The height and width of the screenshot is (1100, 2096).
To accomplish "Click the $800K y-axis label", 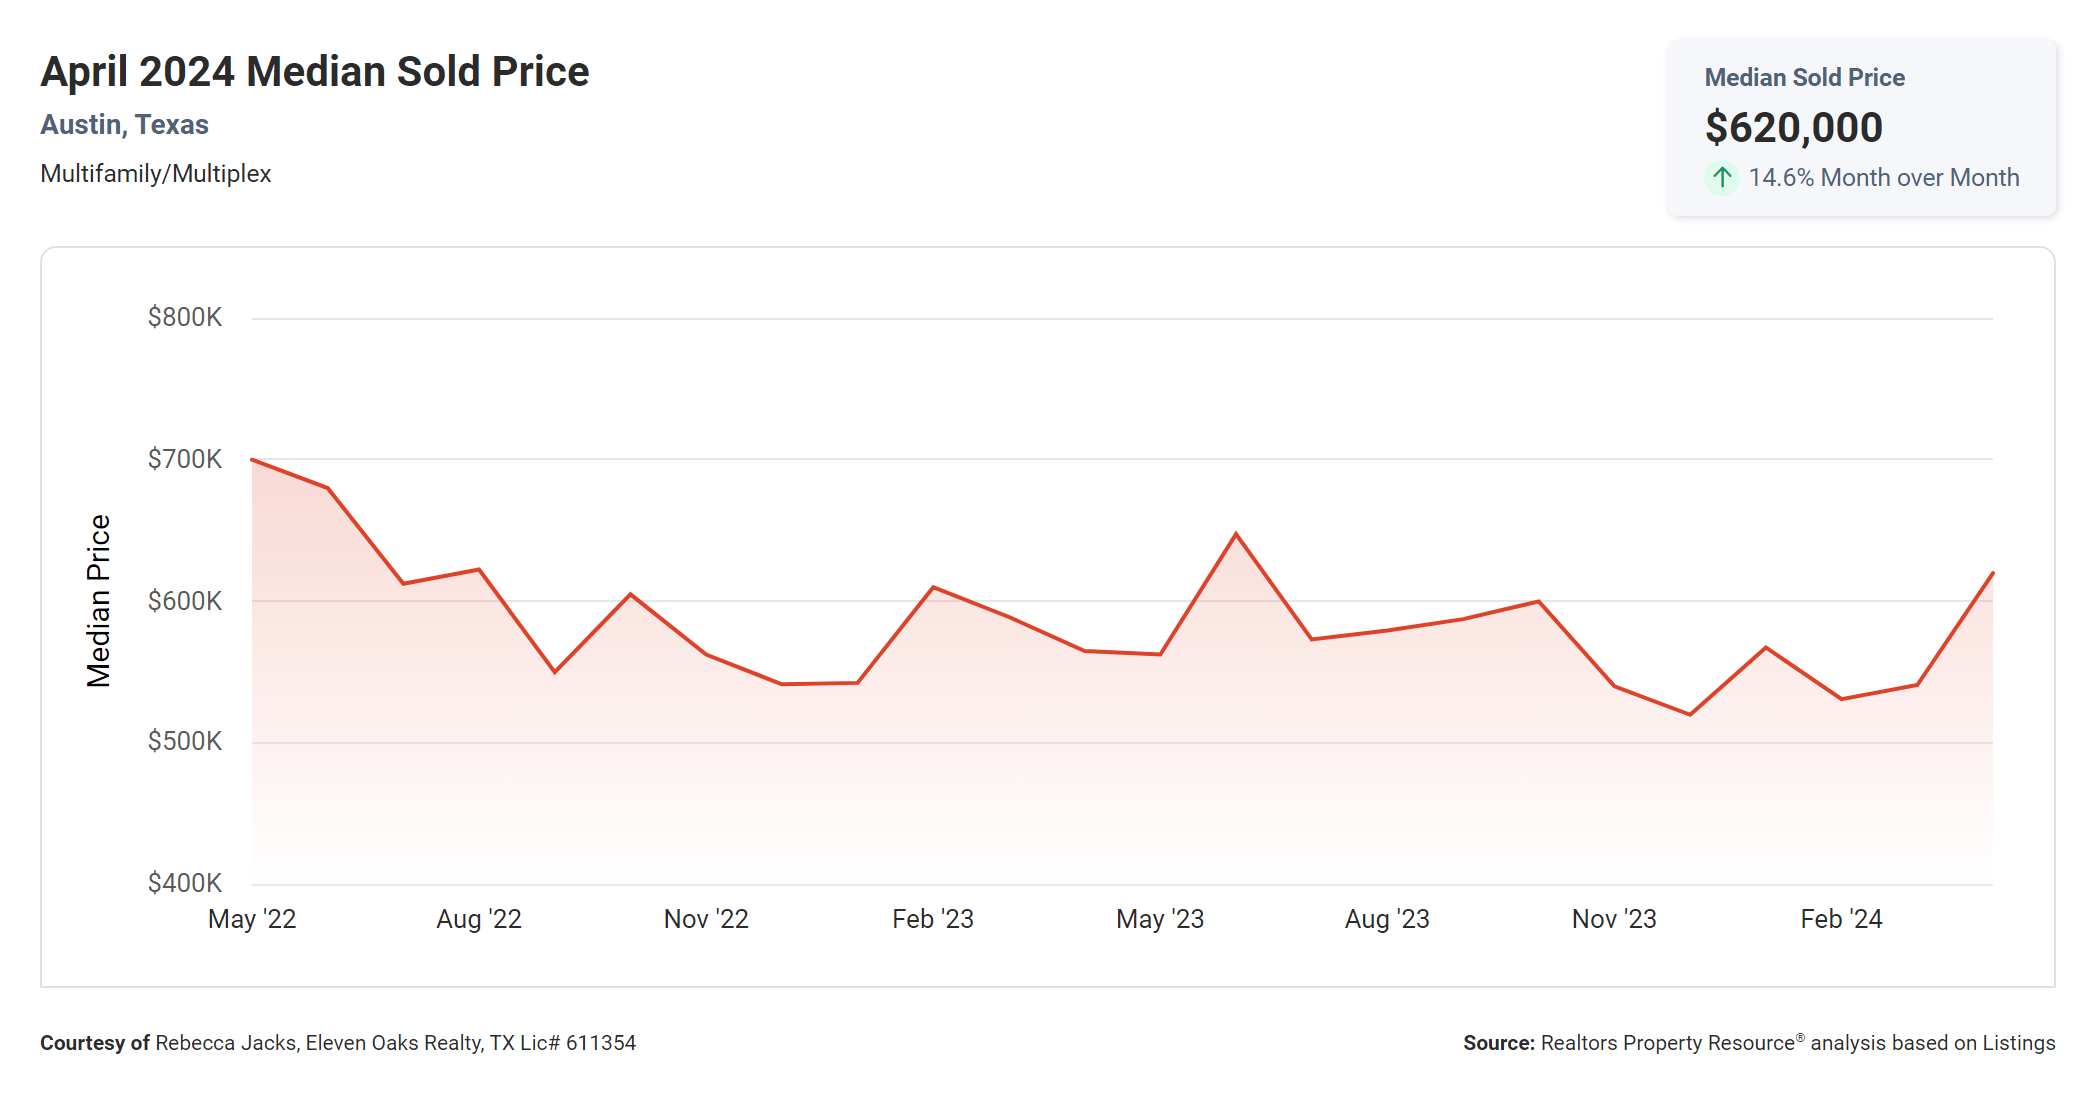I will [185, 317].
